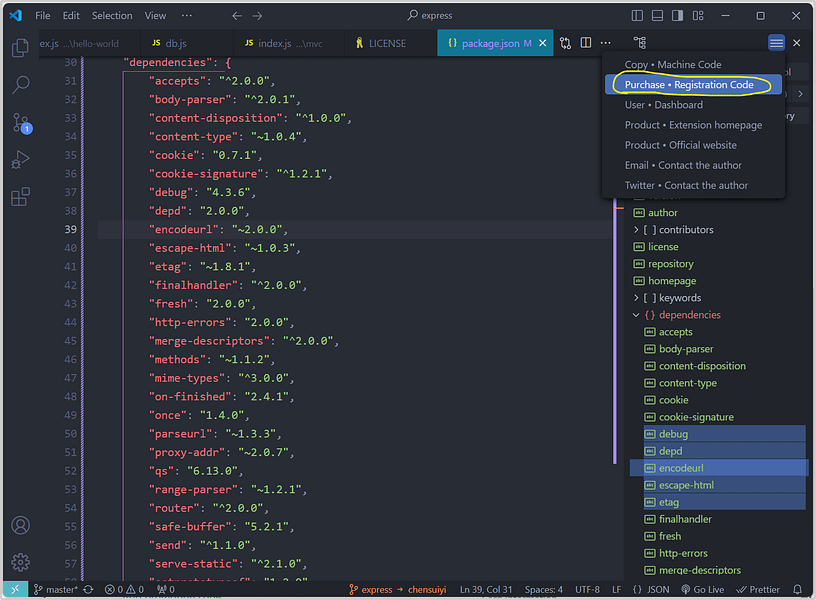Click the Accounts icon in activity bar
The height and width of the screenshot is (600, 816).
[x=20, y=525]
